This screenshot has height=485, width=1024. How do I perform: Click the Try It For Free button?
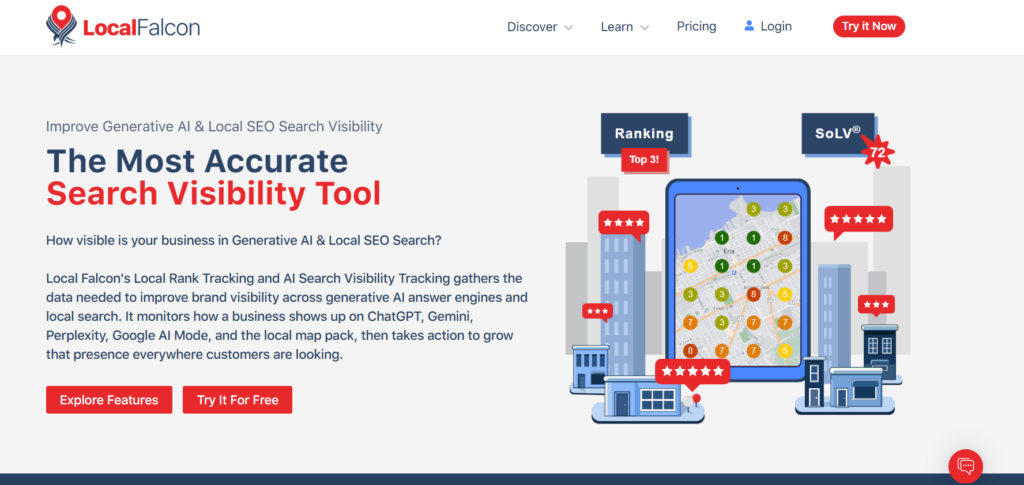point(237,399)
